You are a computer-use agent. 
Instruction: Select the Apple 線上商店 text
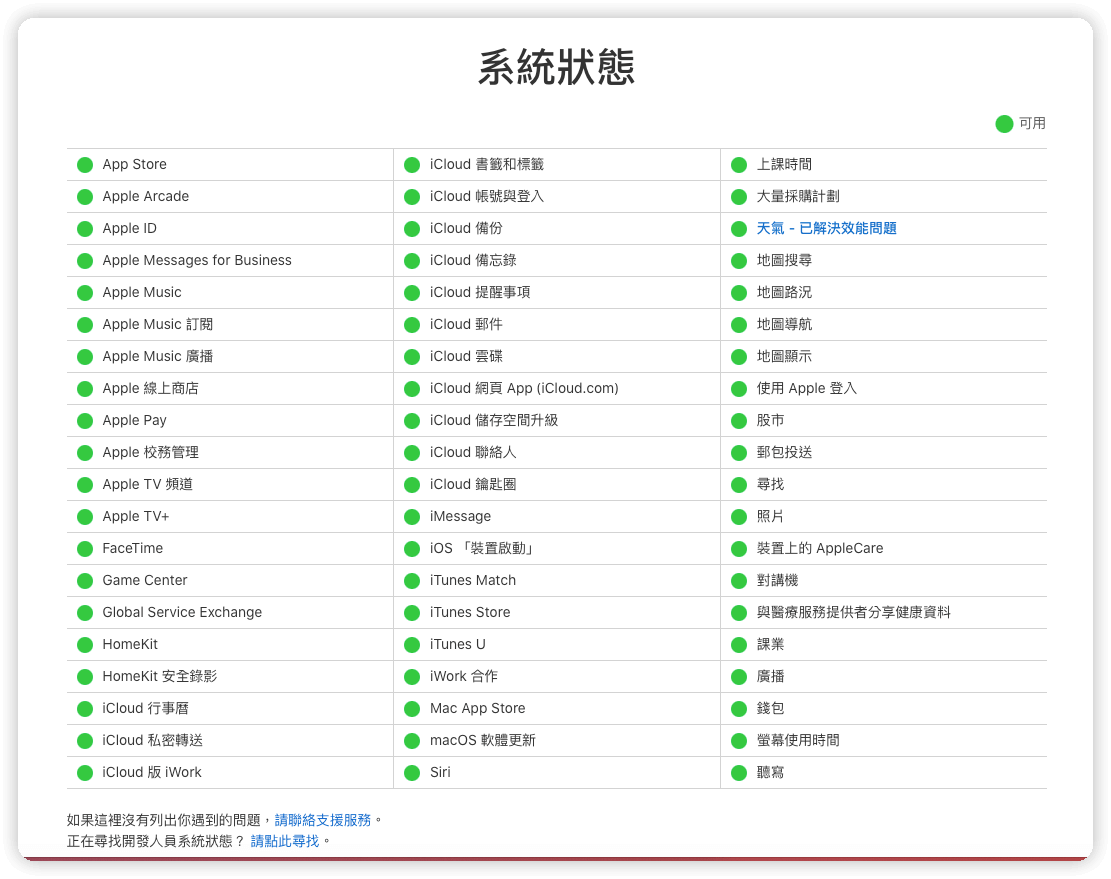[150, 388]
